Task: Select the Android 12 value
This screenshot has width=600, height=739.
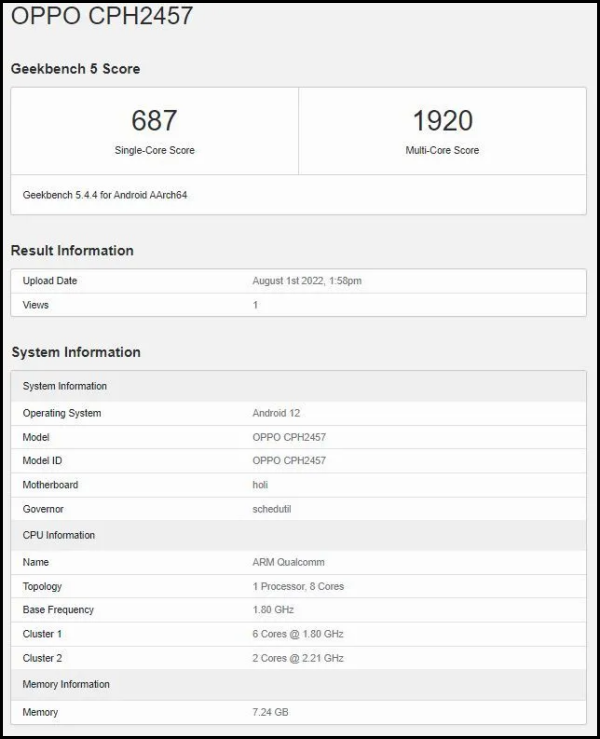Action: 276,413
